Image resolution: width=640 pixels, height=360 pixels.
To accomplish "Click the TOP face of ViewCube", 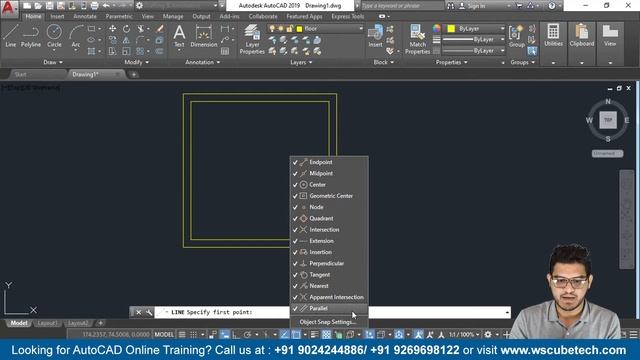I will tap(608, 120).
